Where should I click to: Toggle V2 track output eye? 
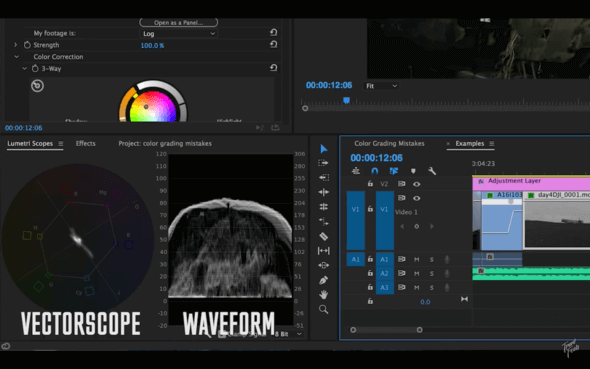click(x=417, y=184)
